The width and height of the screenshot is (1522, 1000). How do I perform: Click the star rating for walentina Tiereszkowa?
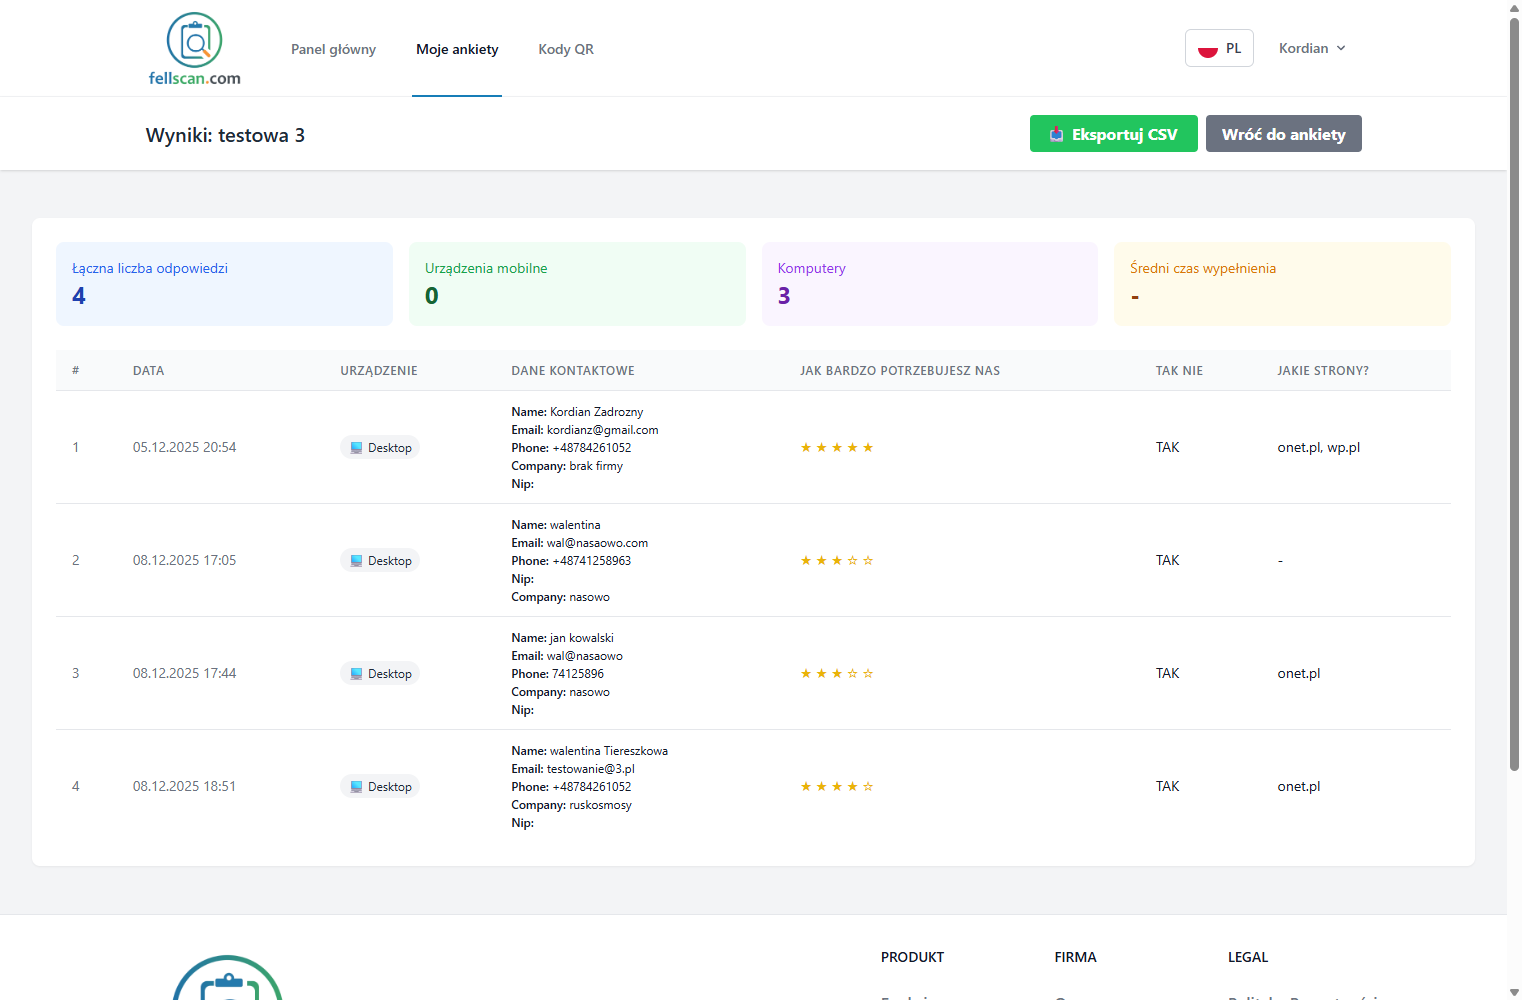point(836,787)
